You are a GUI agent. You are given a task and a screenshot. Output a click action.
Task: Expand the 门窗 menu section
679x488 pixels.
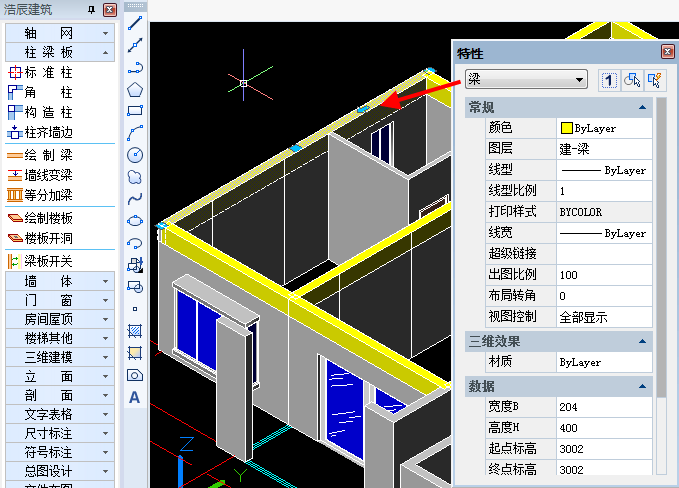pos(60,301)
